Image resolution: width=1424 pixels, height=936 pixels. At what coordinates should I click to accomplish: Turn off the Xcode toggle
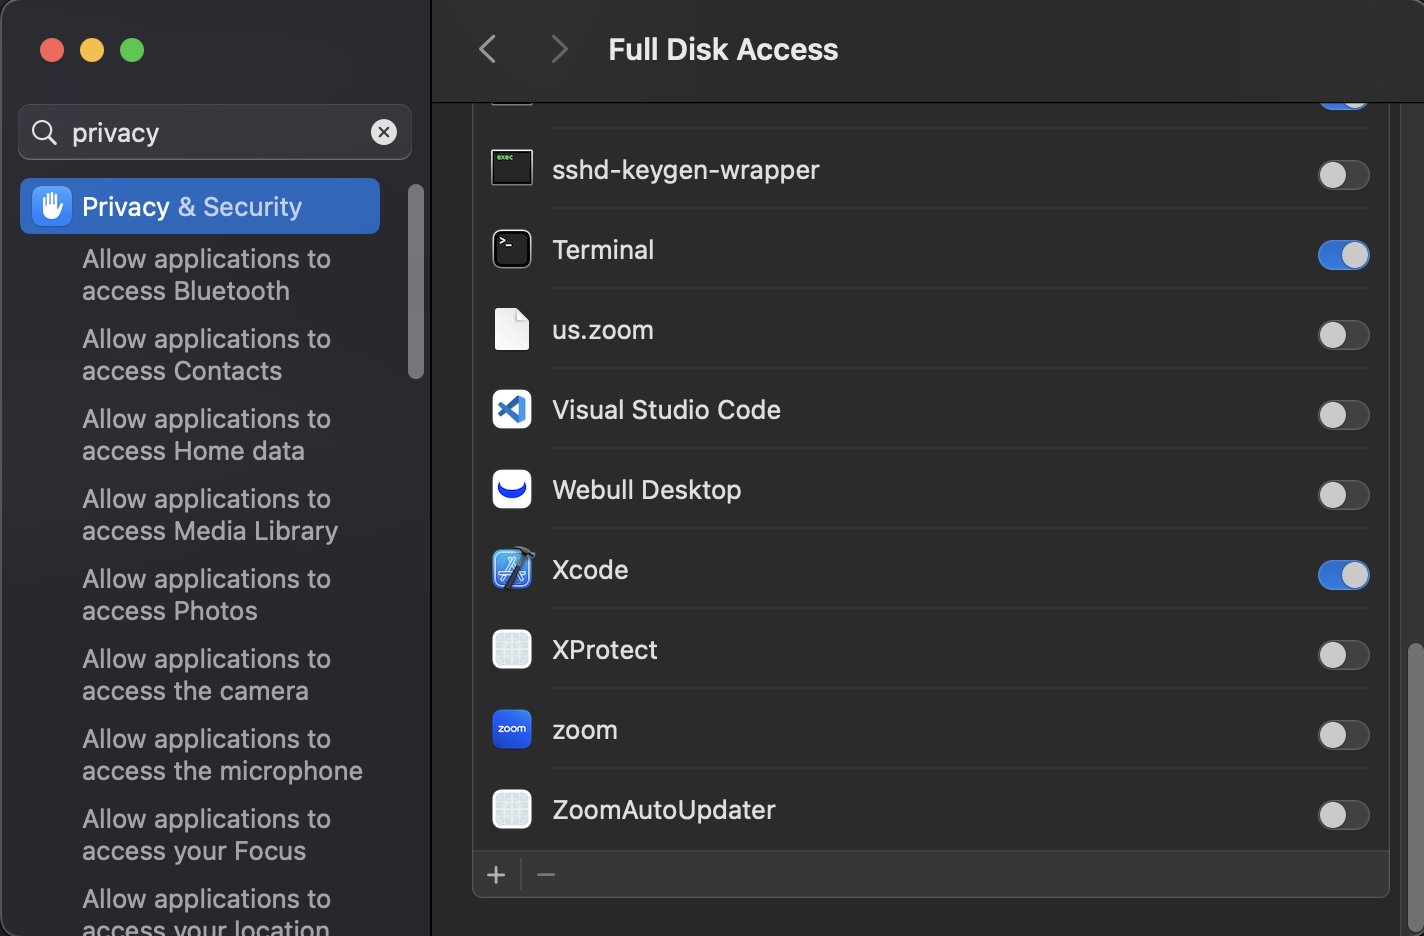point(1343,575)
